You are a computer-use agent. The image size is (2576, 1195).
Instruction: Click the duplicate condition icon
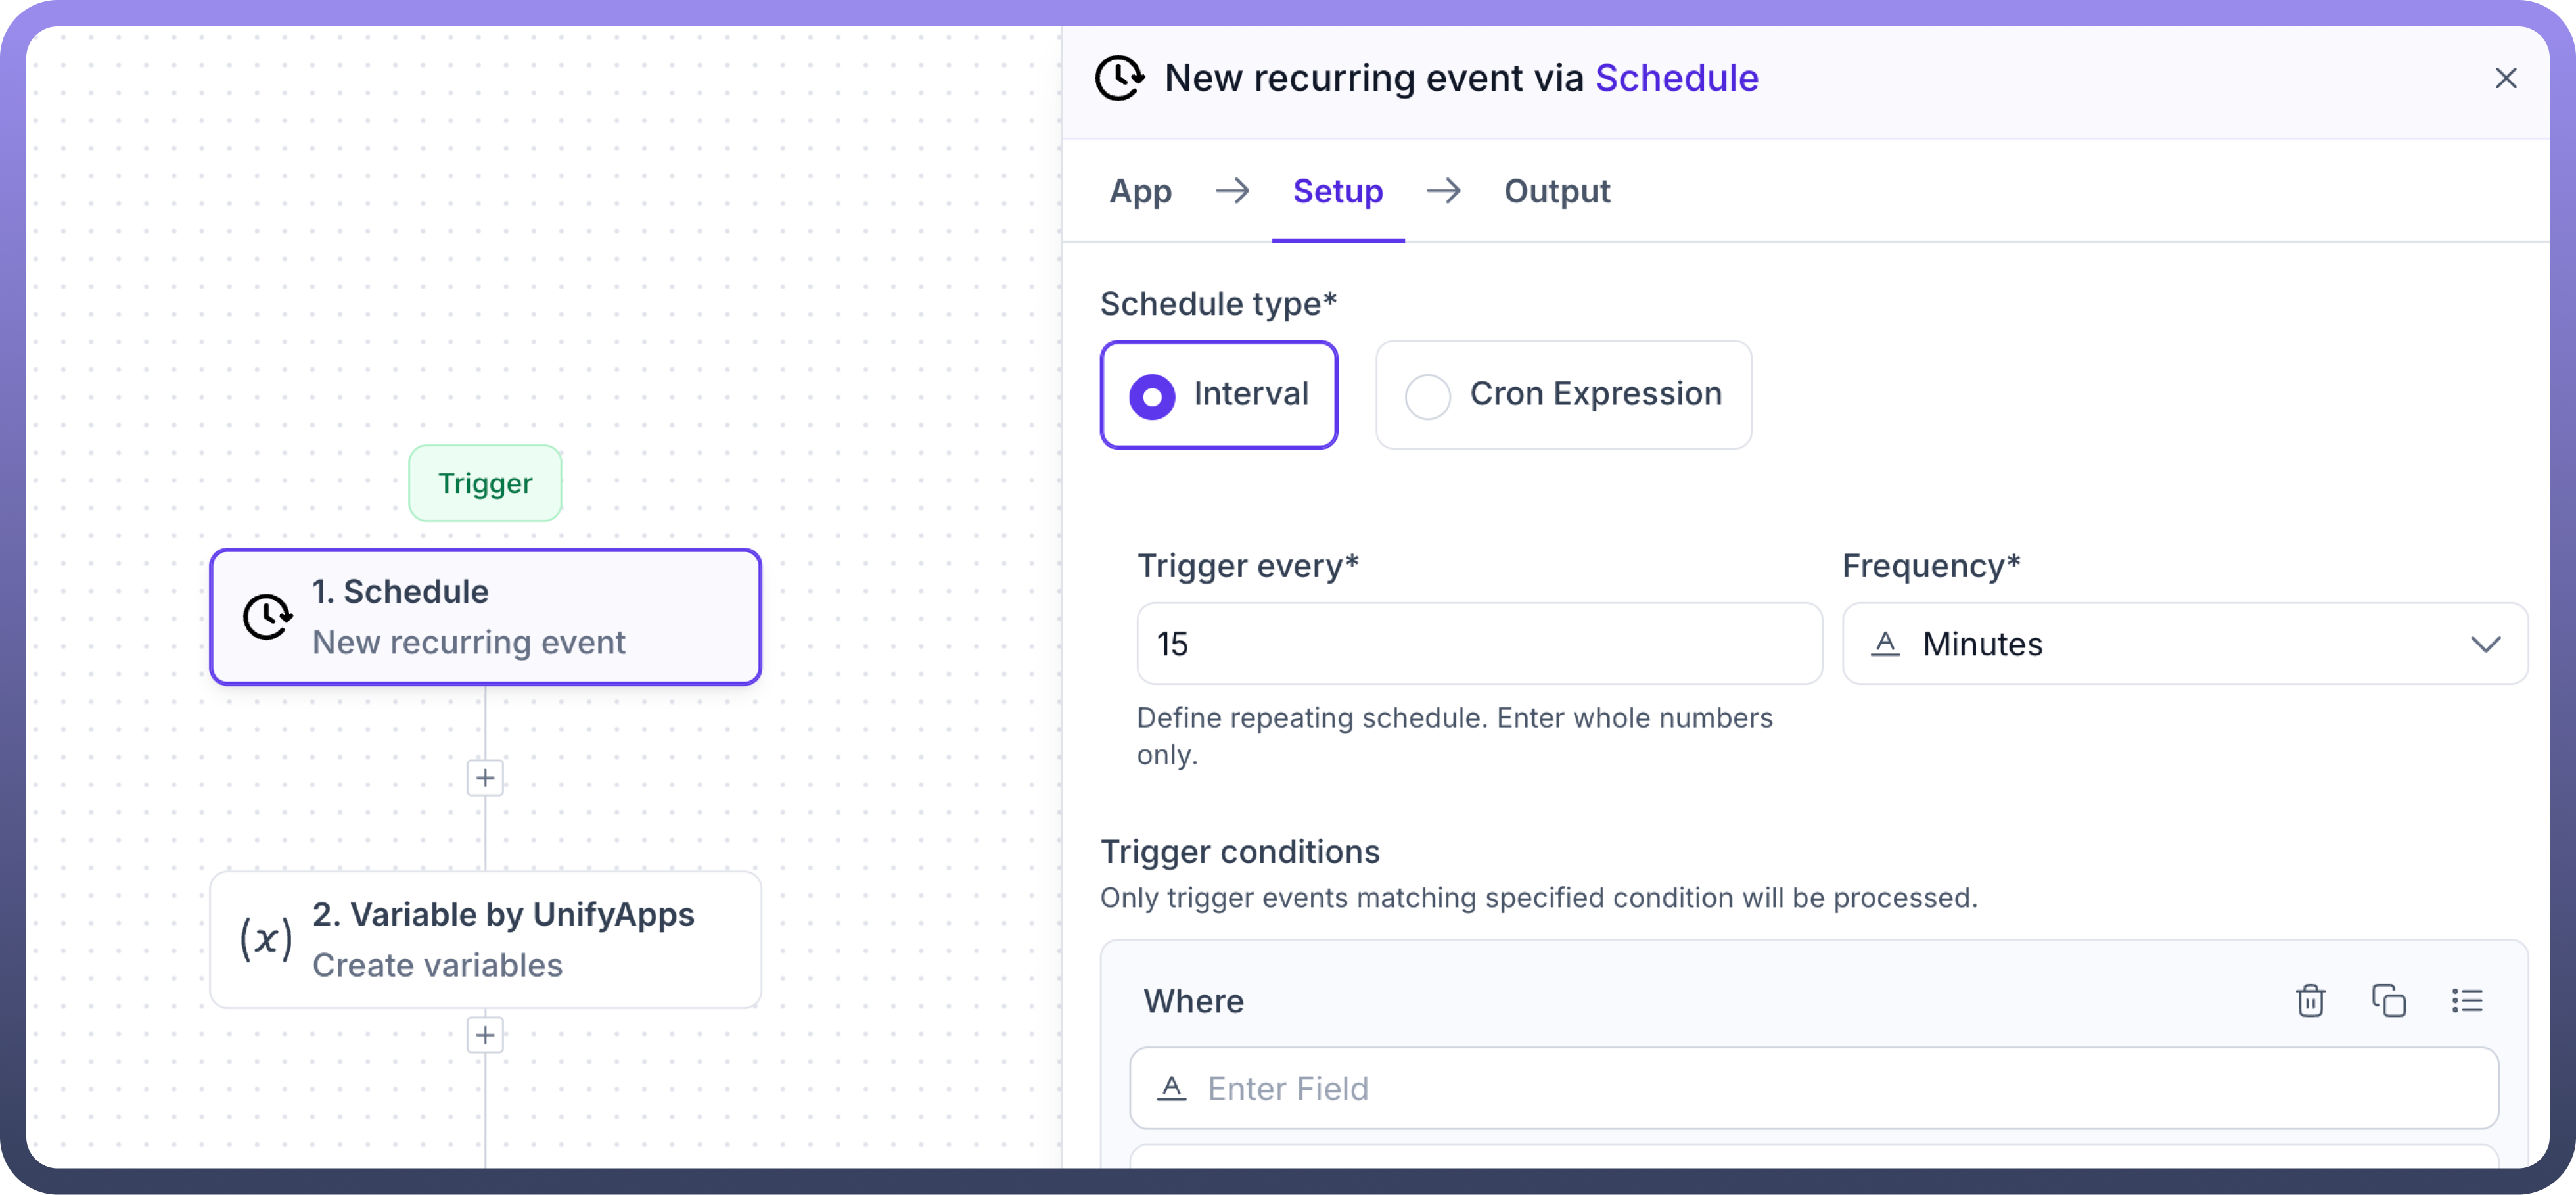coord(2388,1000)
